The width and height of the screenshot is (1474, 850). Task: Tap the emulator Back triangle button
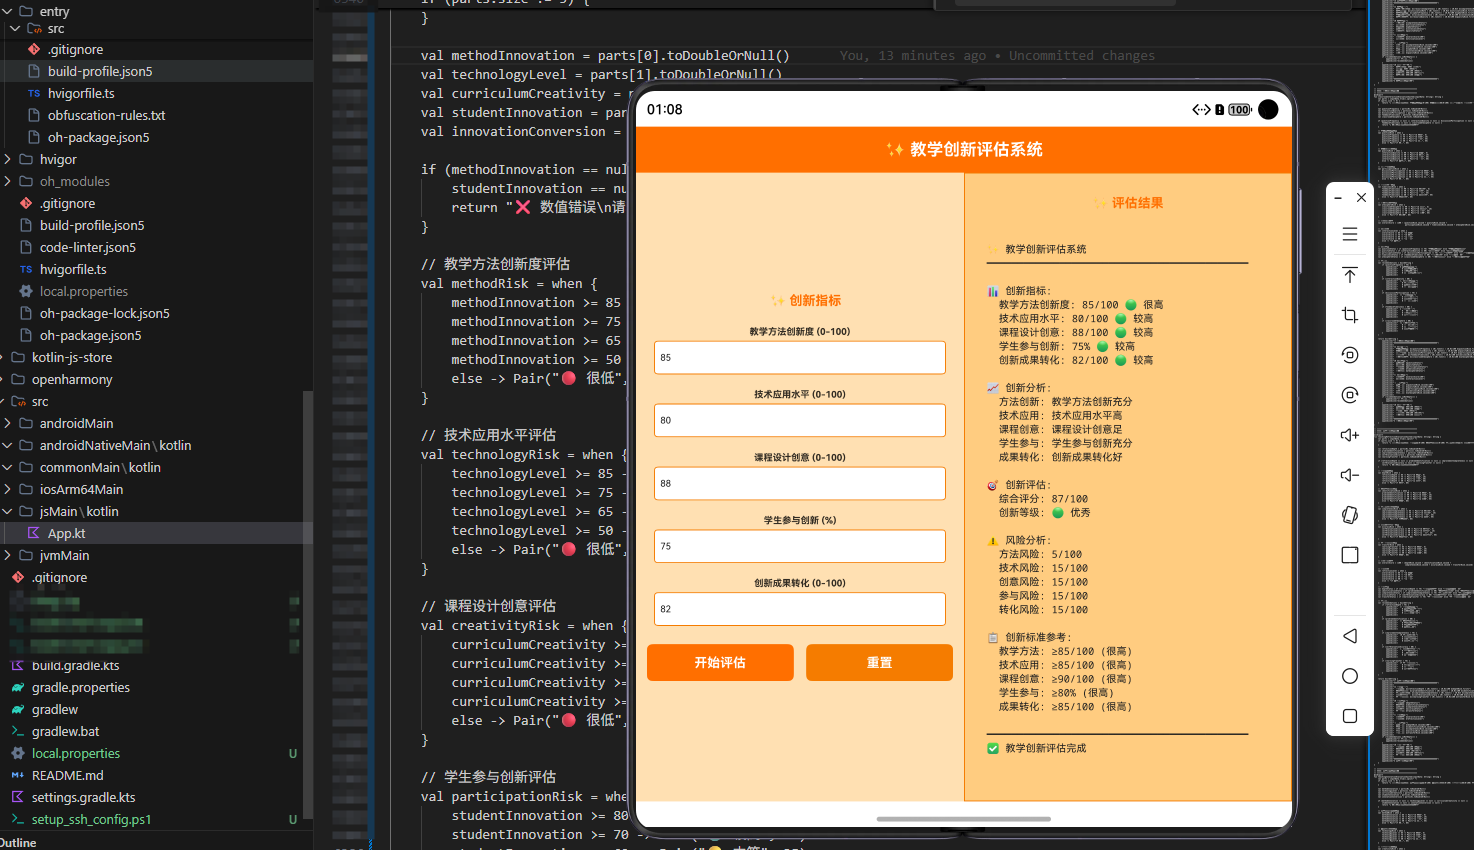(1349, 636)
